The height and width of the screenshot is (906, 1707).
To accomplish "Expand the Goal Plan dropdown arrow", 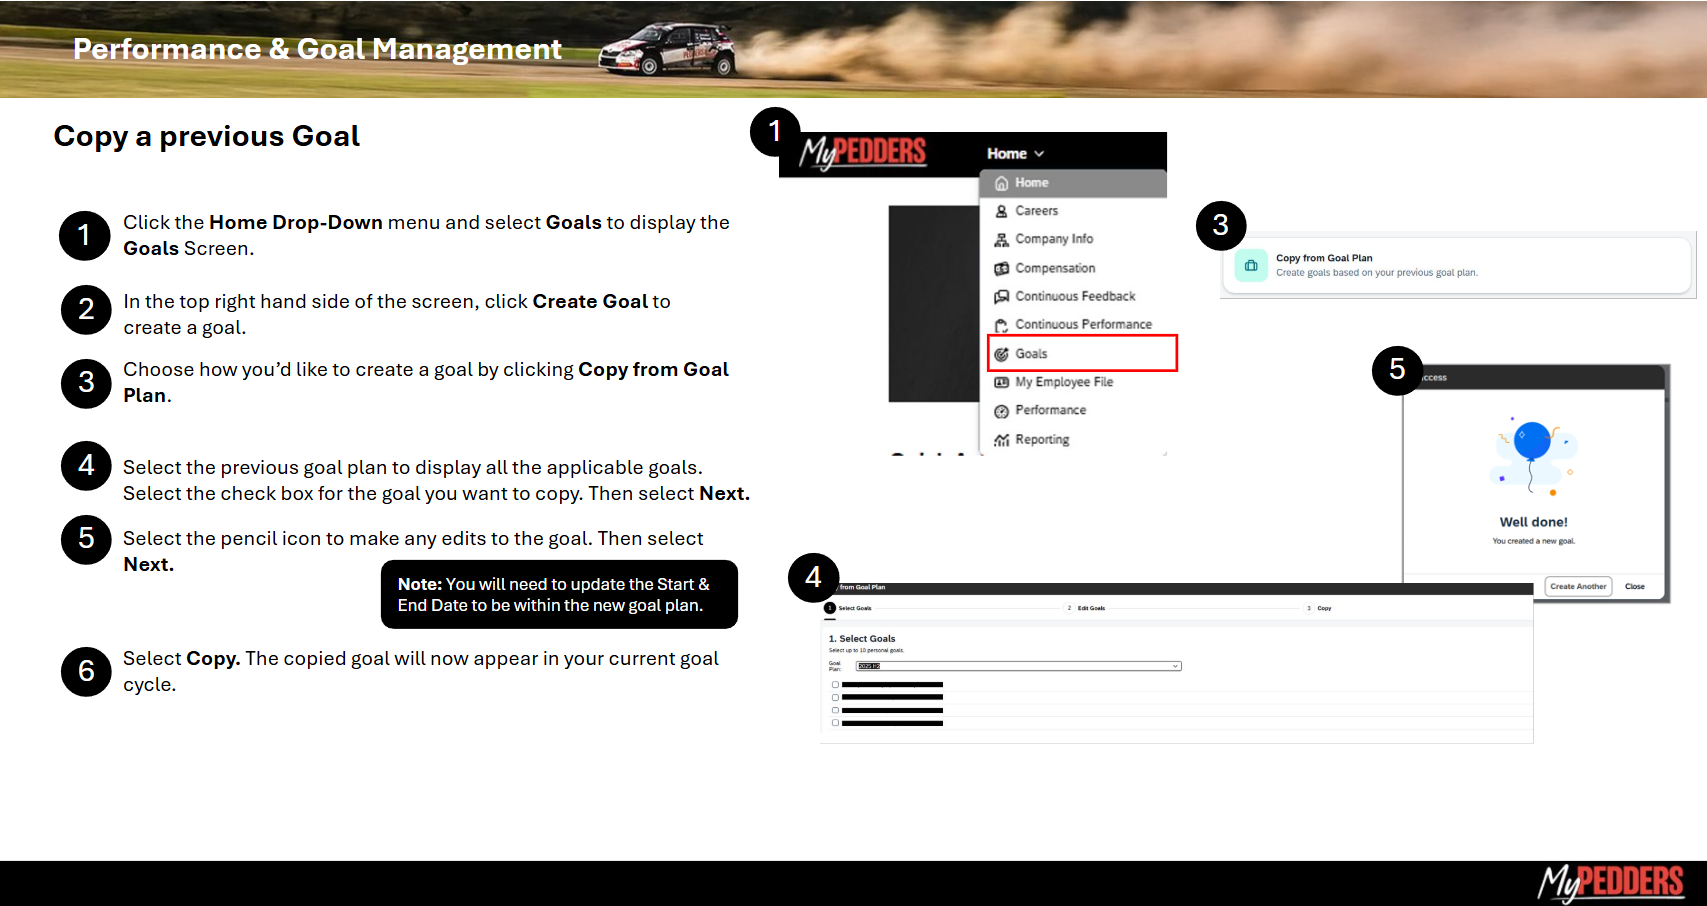I will pyautogui.click(x=1175, y=666).
